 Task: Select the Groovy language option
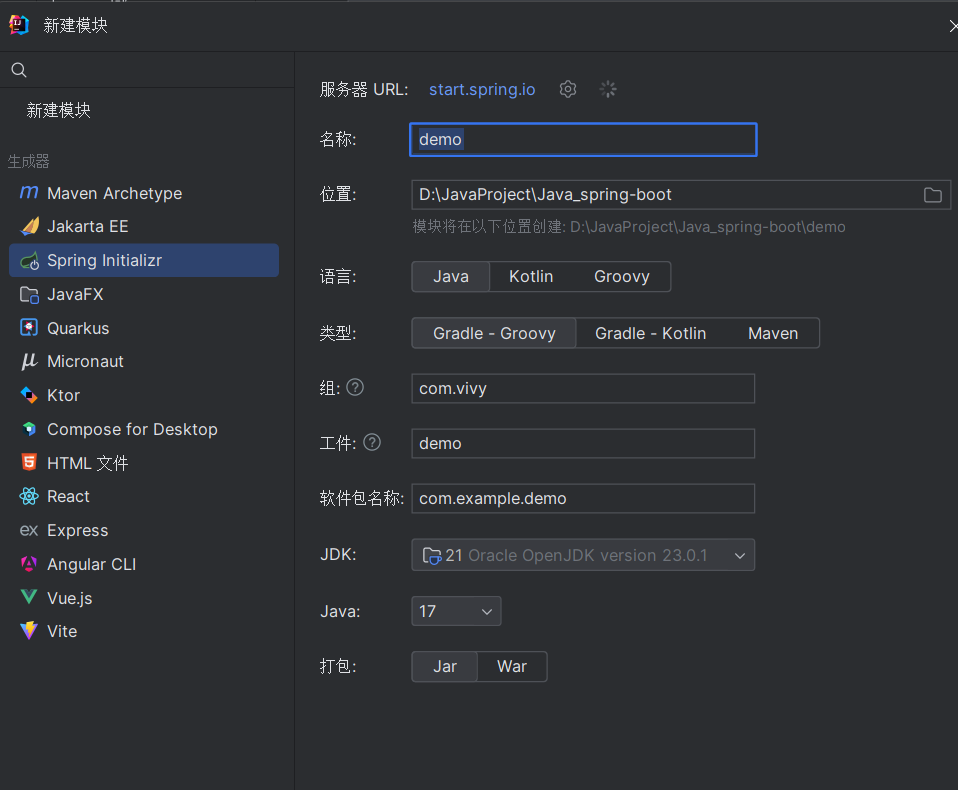pos(621,276)
